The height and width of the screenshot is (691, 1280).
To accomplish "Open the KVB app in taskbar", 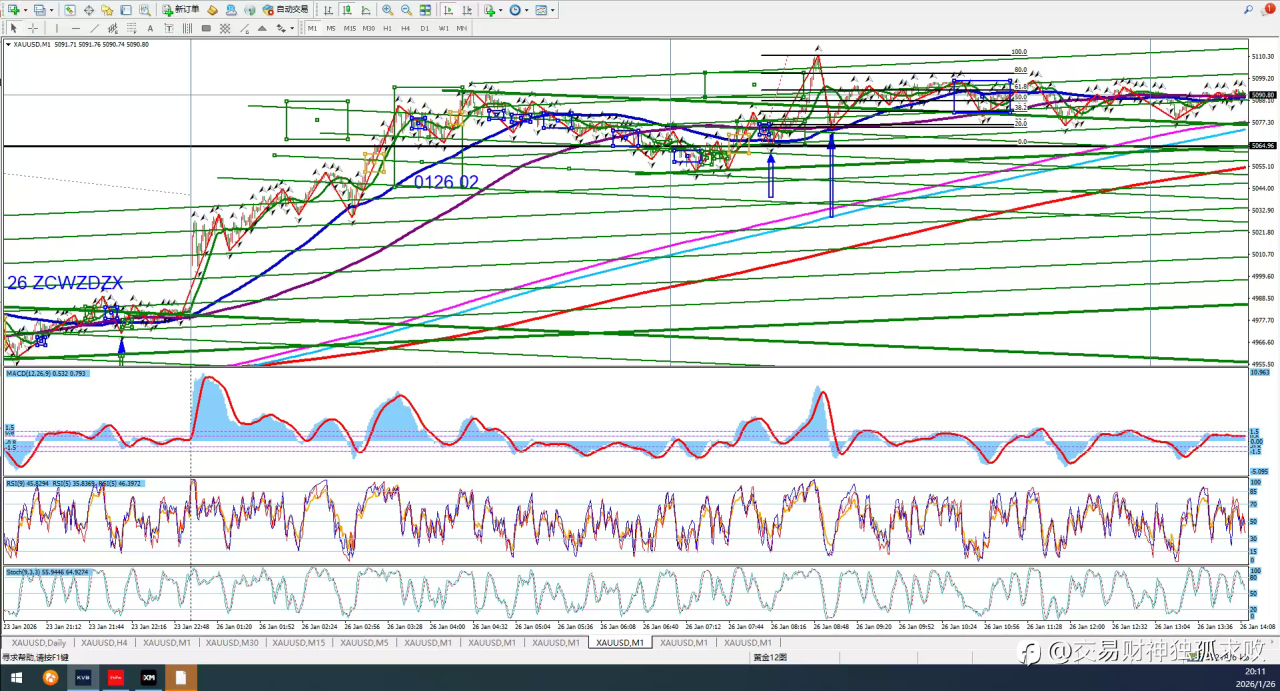I will (x=82, y=678).
